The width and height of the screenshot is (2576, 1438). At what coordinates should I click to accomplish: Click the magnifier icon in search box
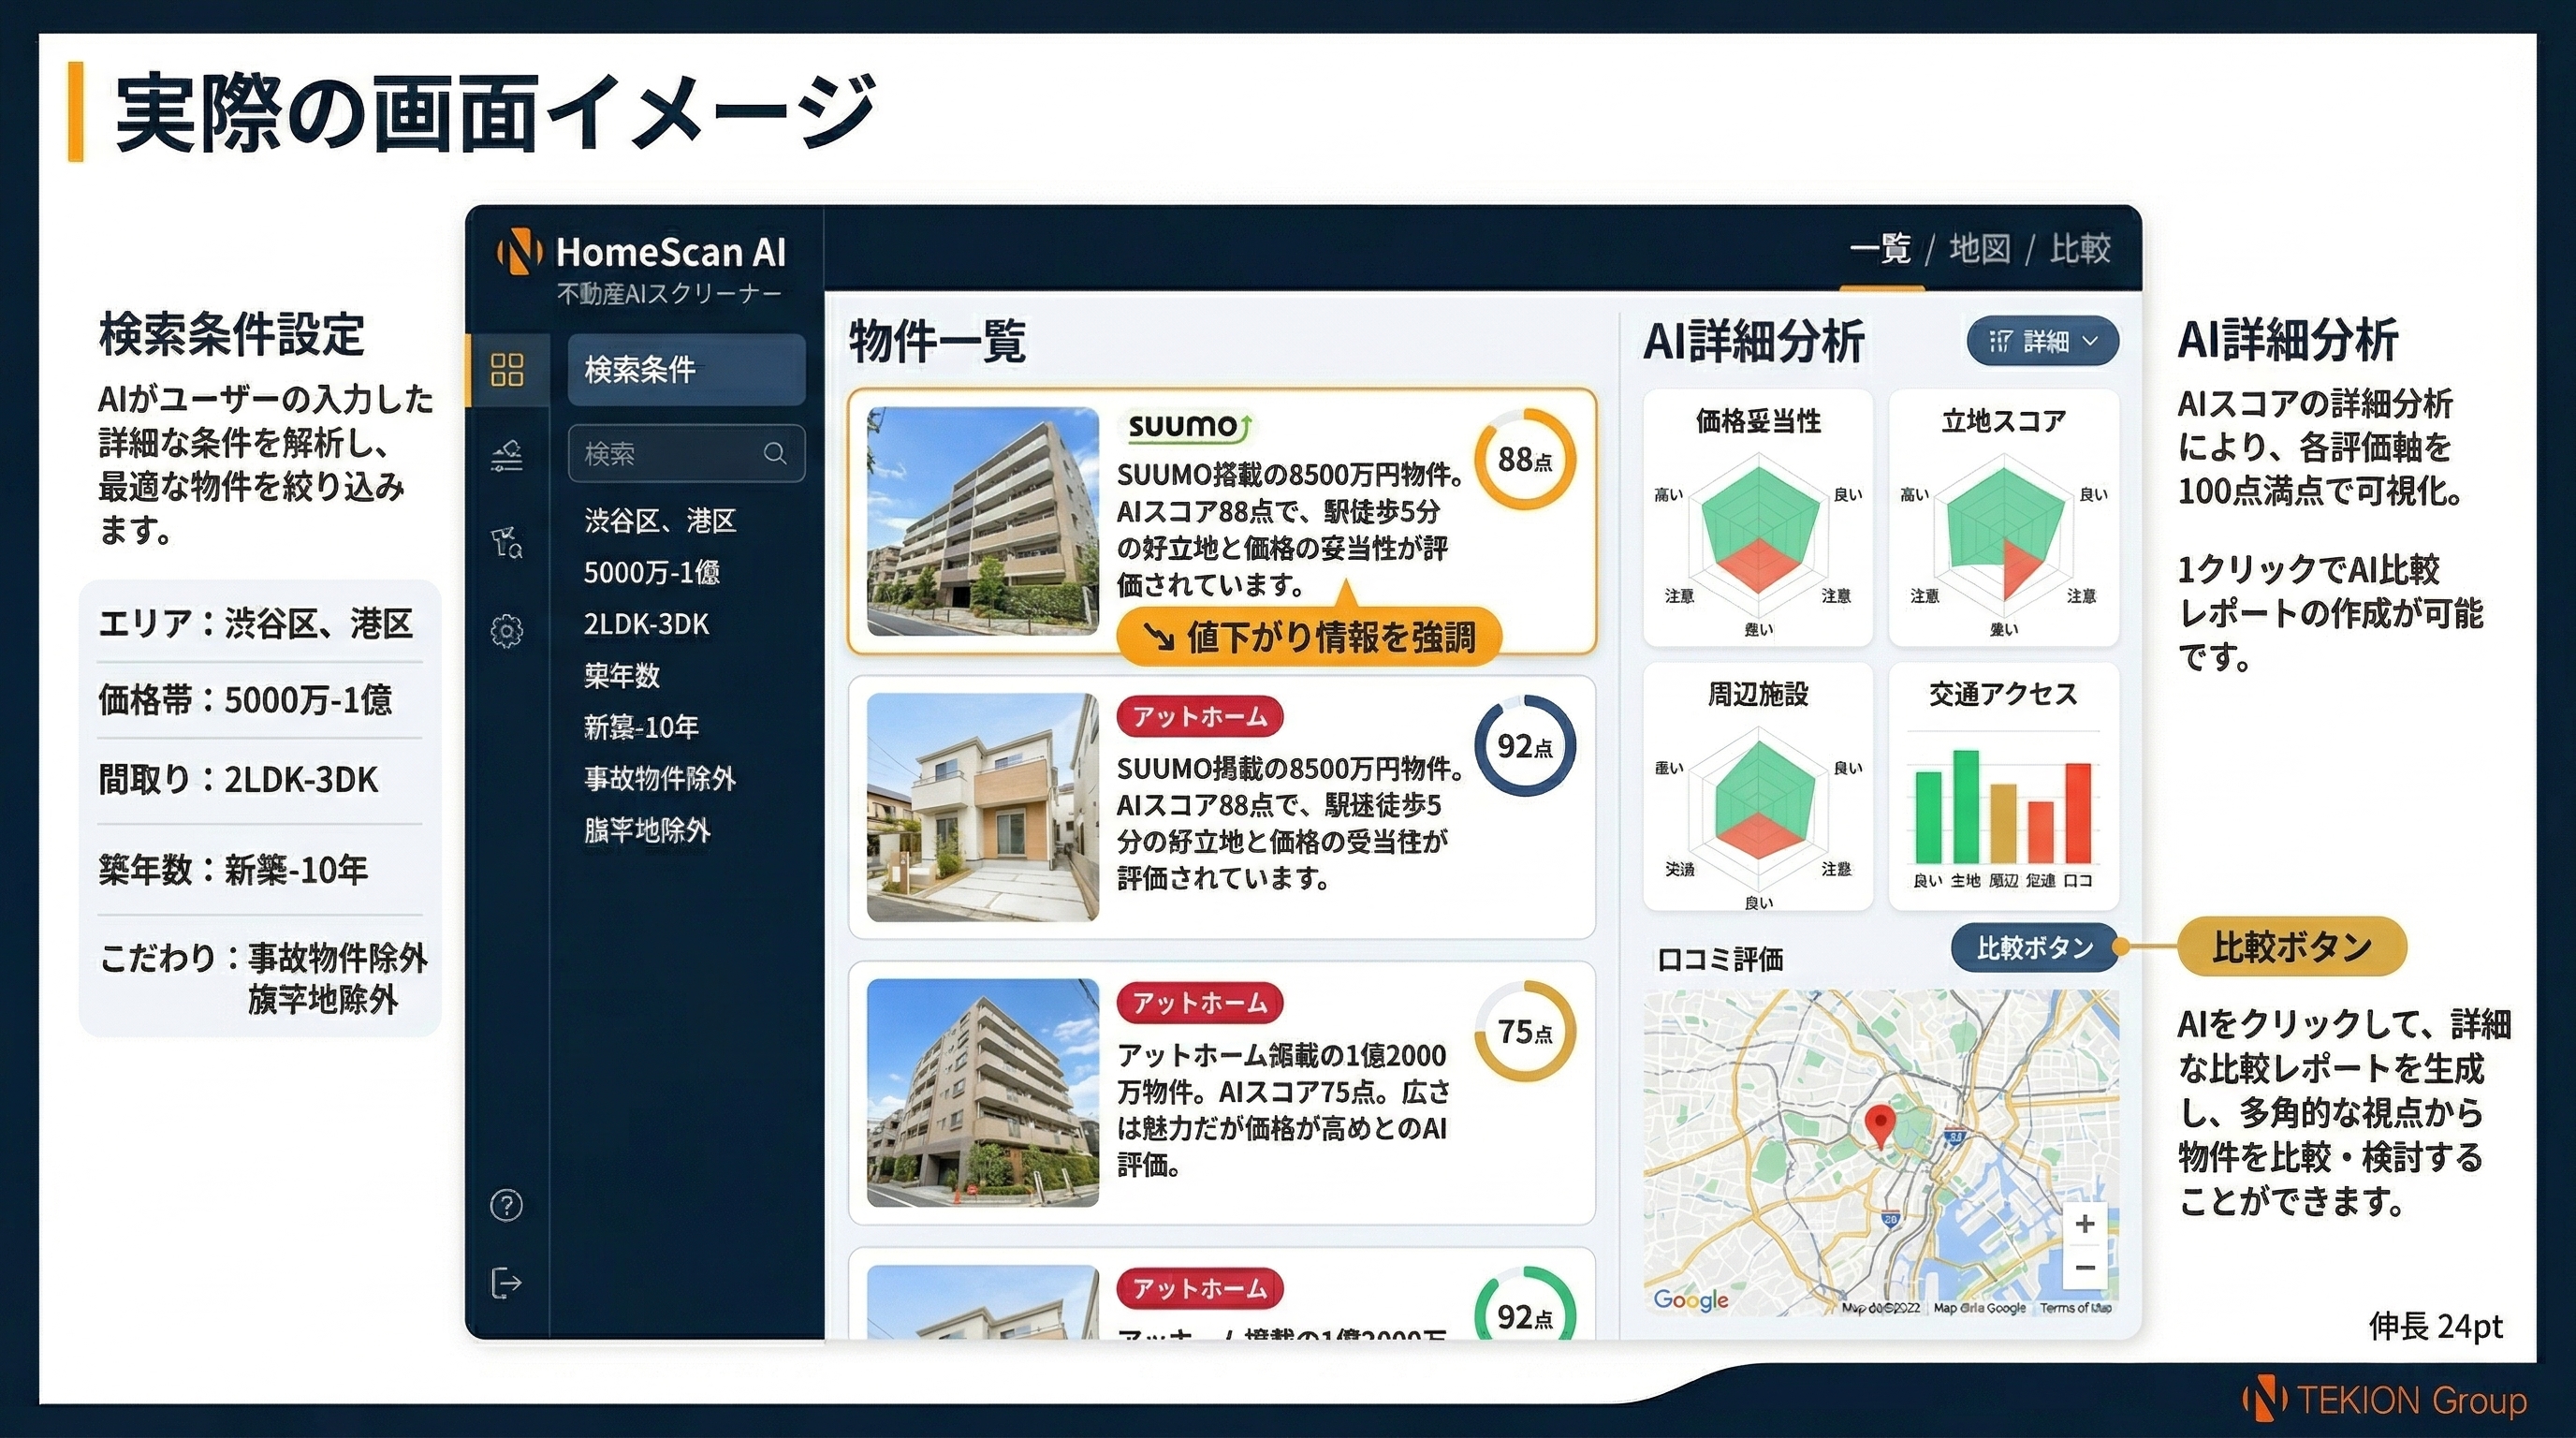(774, 453)
